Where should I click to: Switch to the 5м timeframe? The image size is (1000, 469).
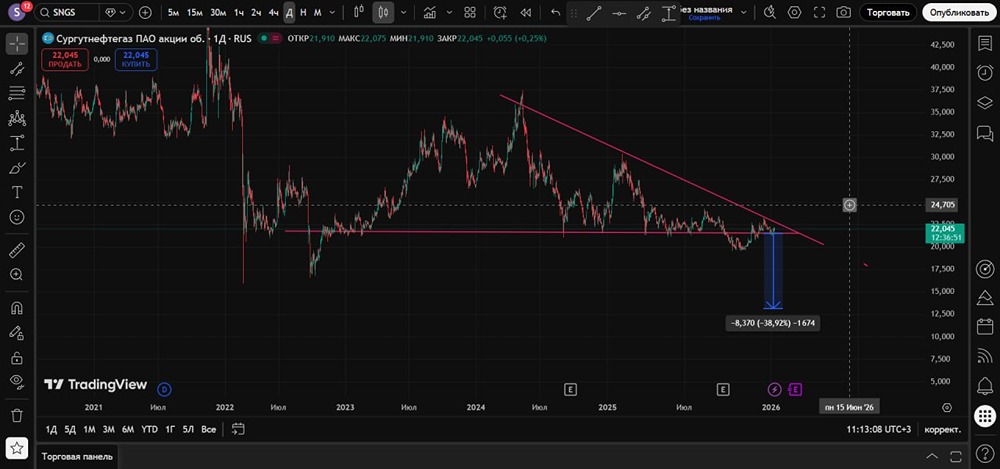pos(173,12)
